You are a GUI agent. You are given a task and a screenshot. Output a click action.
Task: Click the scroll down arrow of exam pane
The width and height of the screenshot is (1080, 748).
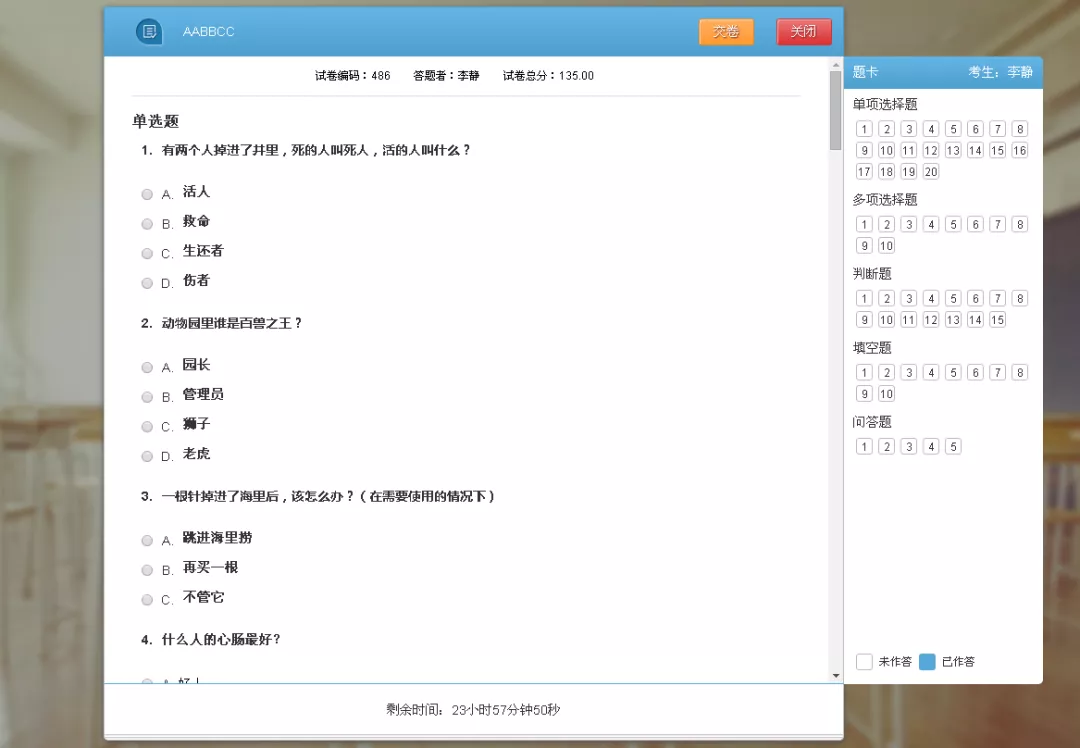coord(835,676)
